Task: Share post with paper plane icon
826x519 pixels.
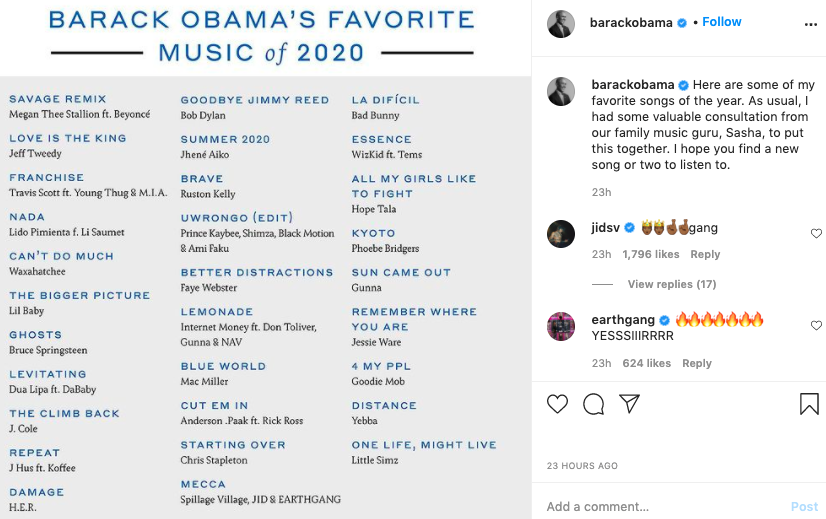Action: [x=630, y=404]
